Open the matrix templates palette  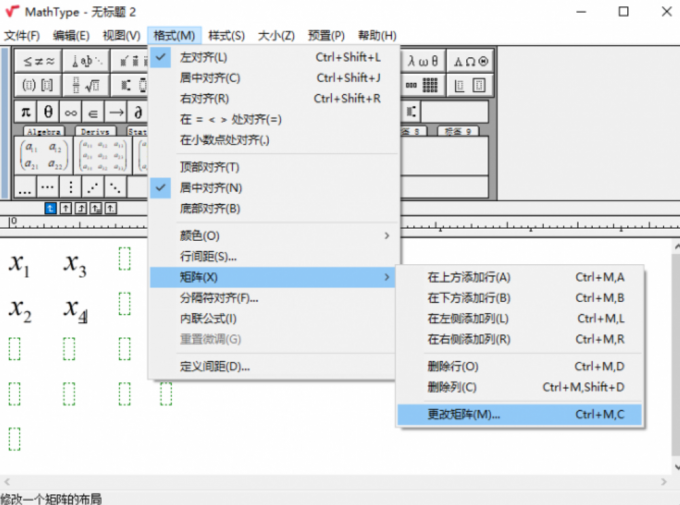coord(423,85)
